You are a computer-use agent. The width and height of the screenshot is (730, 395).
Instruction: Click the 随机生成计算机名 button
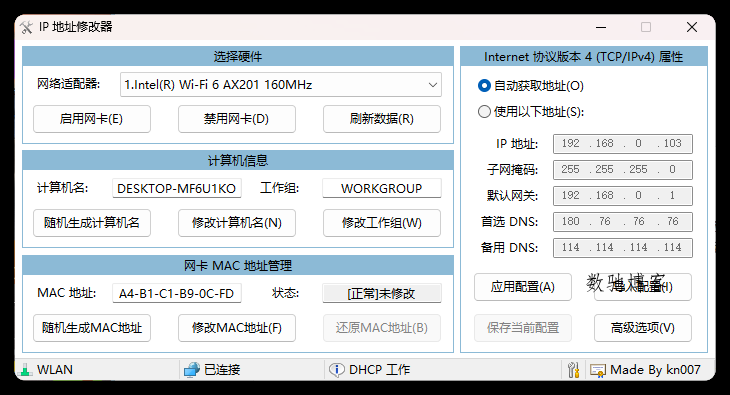click(x=92, y=223)
